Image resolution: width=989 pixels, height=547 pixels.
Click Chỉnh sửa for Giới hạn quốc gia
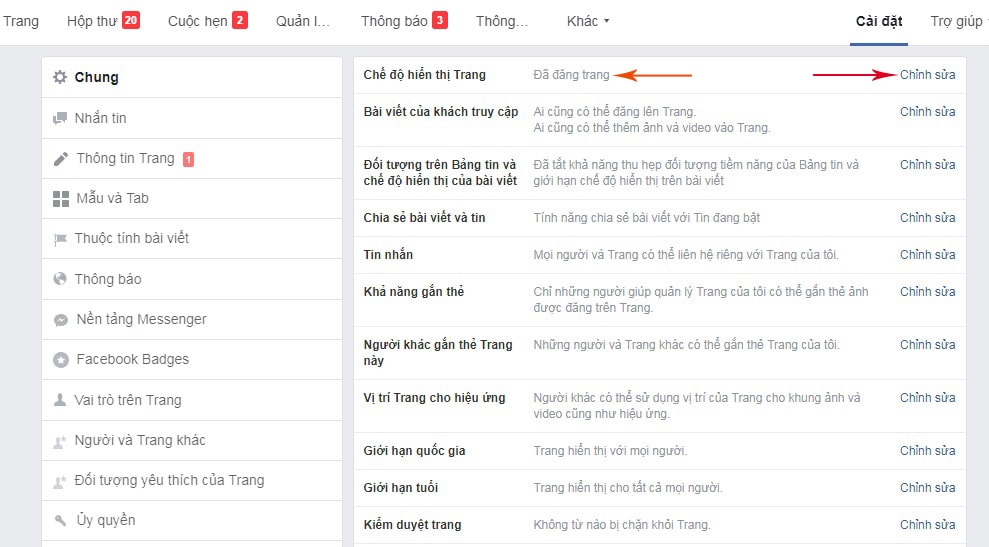927,450
